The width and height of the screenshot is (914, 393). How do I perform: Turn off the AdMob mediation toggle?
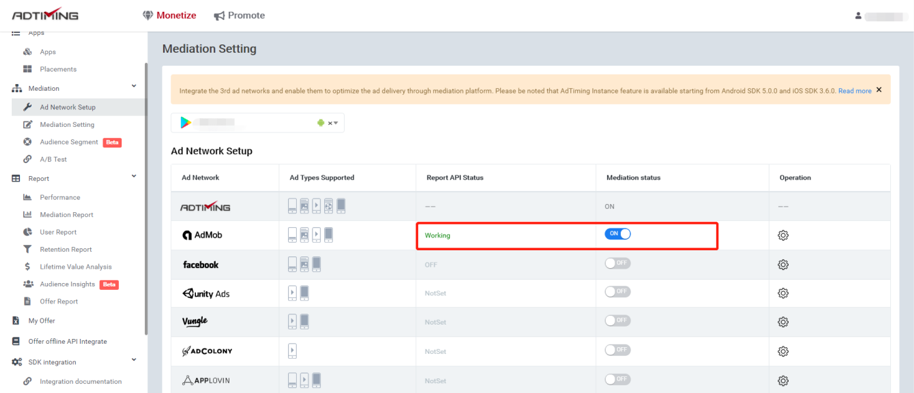pos(617,234)
